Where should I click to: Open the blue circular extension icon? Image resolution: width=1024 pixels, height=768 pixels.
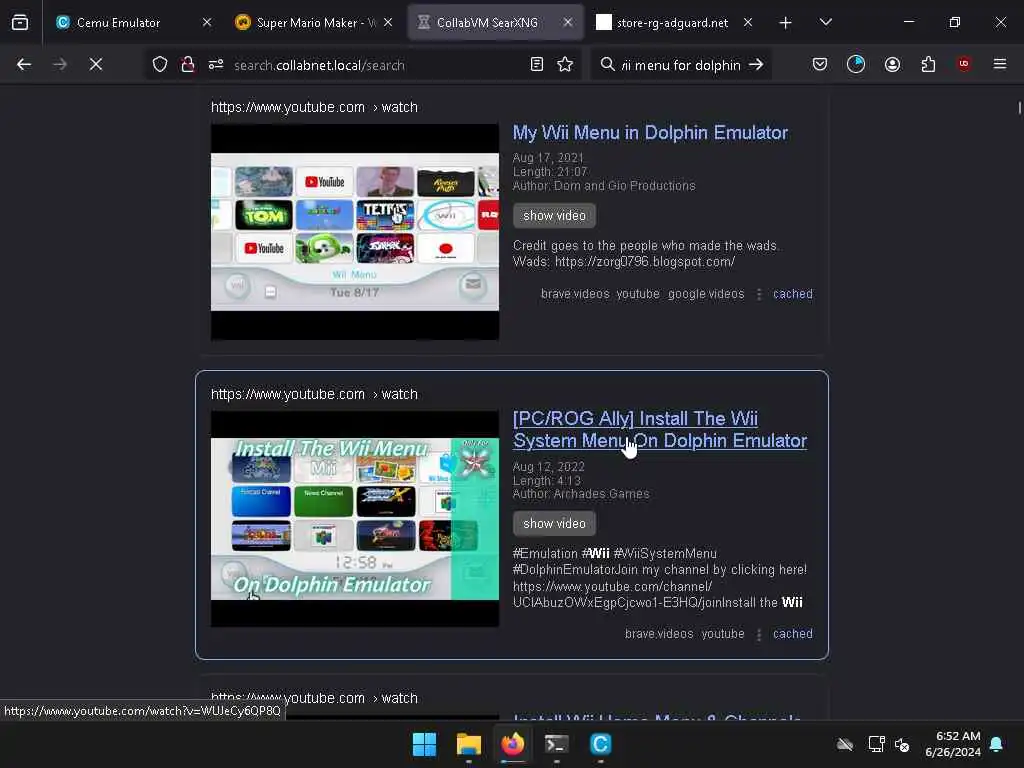point(856,64)
